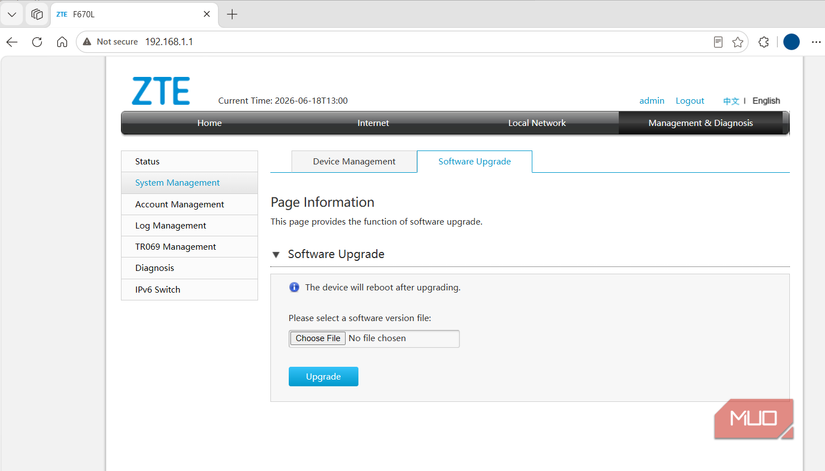The image size is (825, 471).
Task: Open the browser extensions icon
Action: tap(764, 42)
